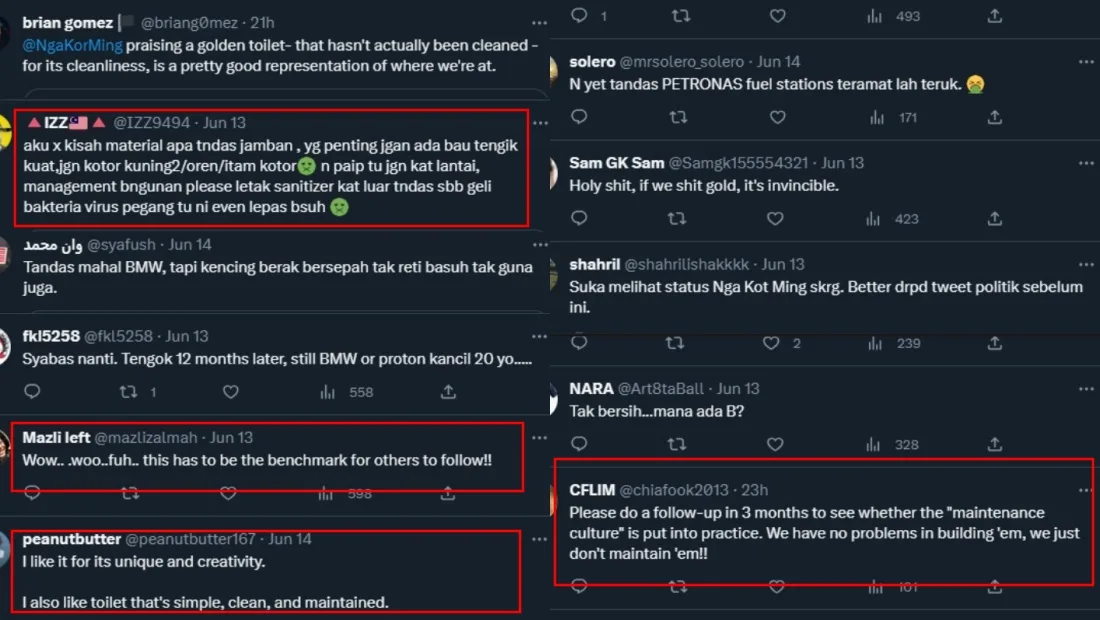Open peanutbutter's profile name link
The image size is (1100, 620).
(72, 539)
